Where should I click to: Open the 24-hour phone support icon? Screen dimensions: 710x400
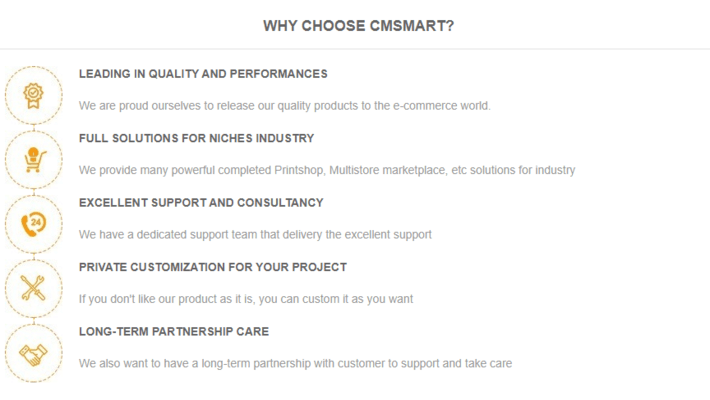tap(33, 223)
